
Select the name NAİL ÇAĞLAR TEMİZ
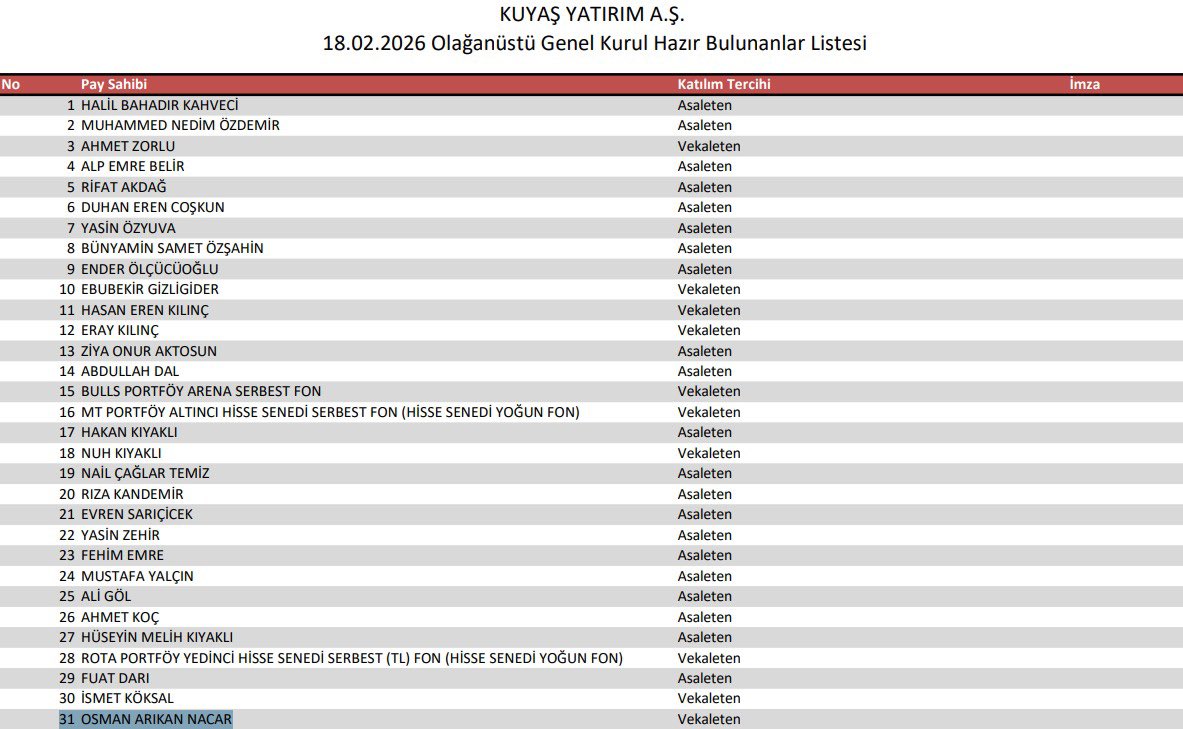click(x=146, y=473)
